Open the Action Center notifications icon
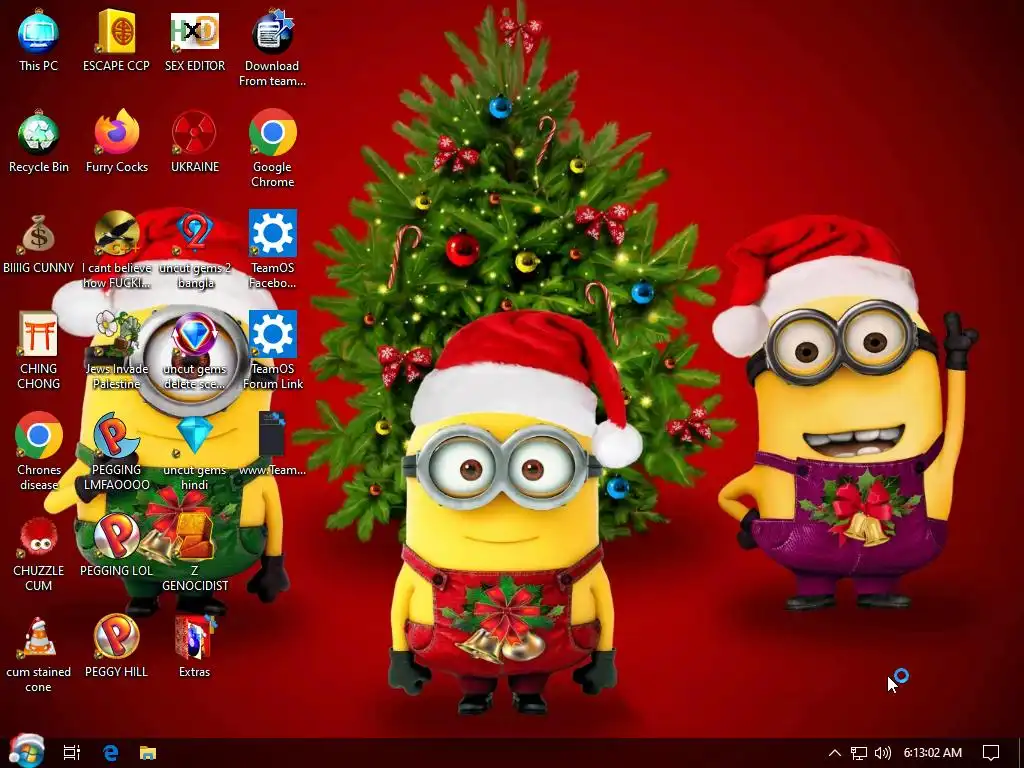The width and height of the screenshot is (1024, 768). coord(991,753)
